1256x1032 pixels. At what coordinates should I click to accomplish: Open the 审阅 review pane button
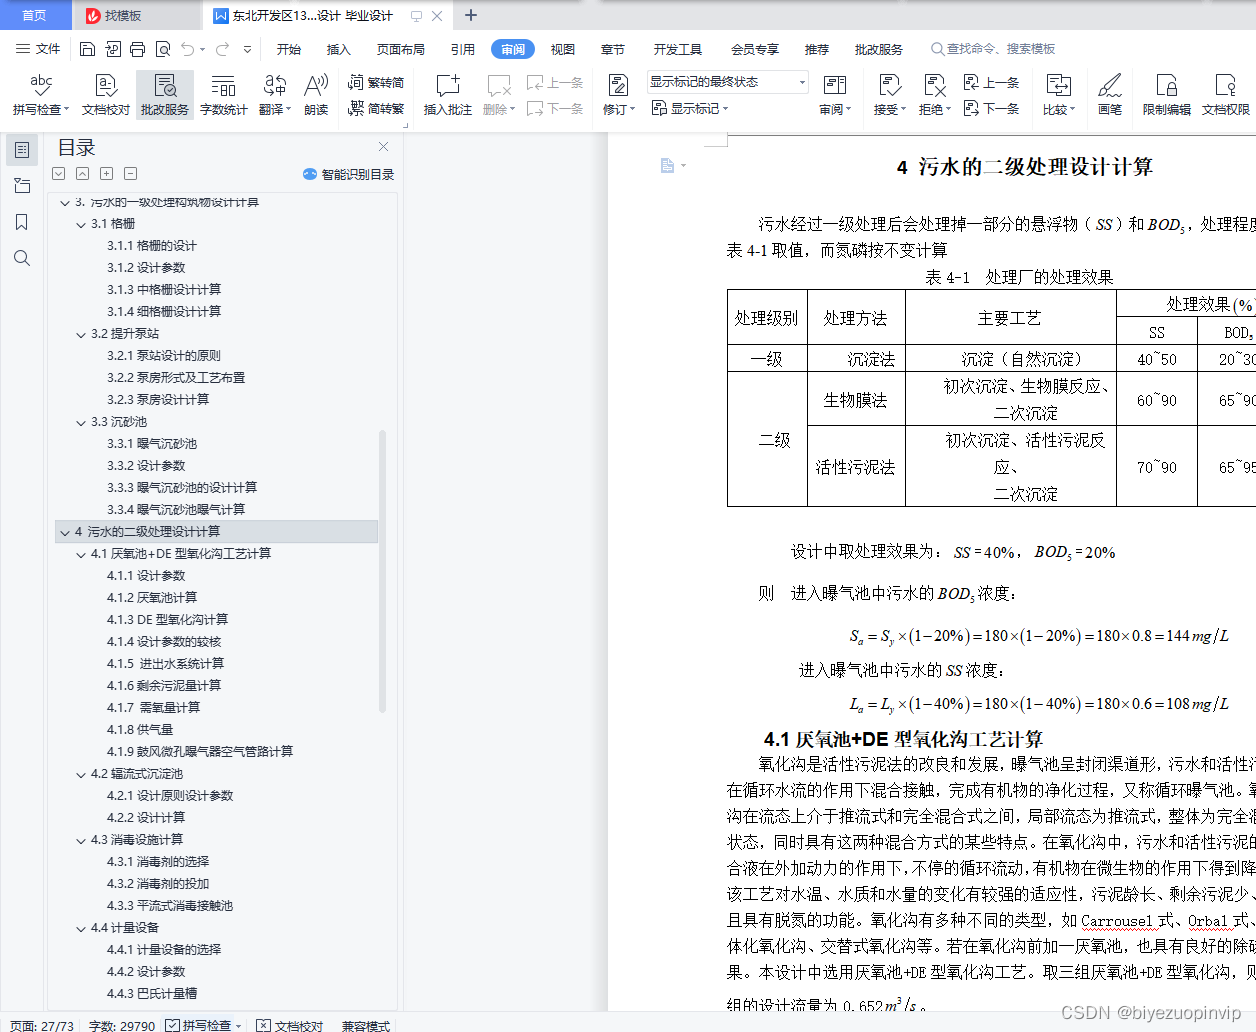[x=835, y=95]
